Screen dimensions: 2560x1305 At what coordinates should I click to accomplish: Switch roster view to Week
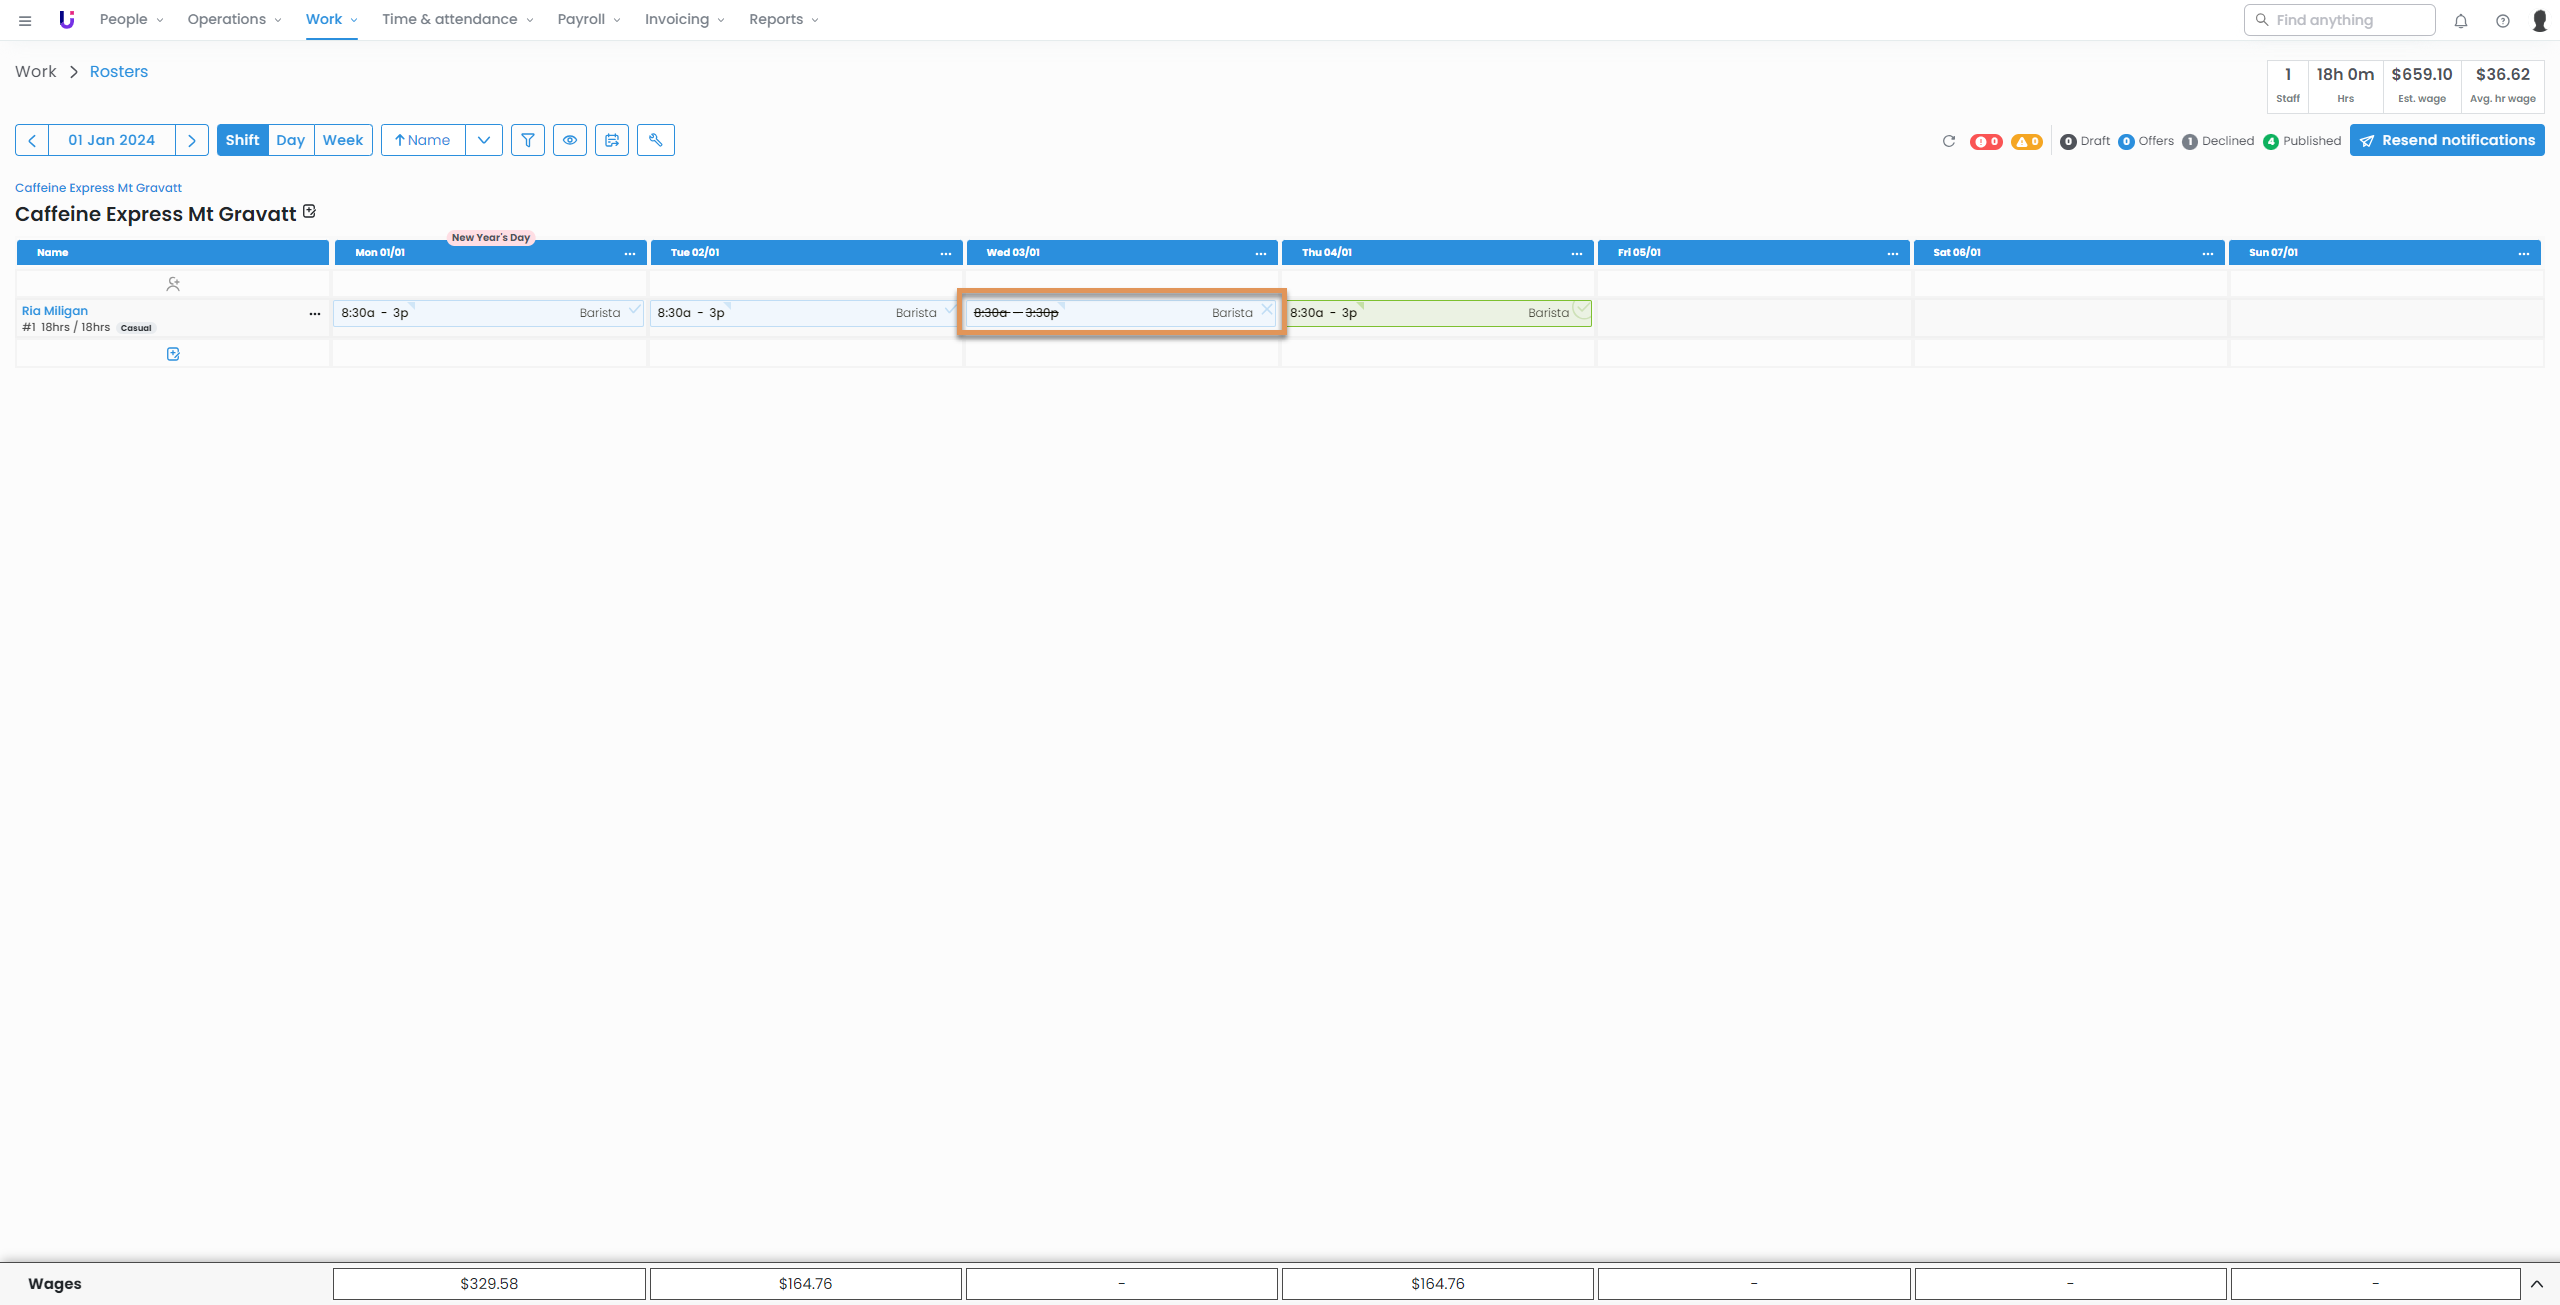(342, 140)
